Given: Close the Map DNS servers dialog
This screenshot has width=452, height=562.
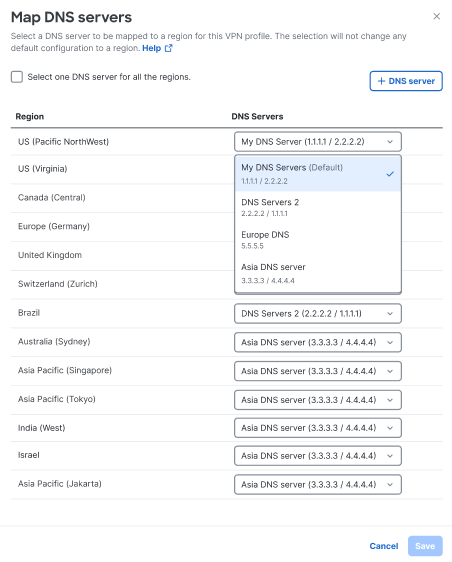Looking at the screenshot, I should click(x=436, y=16).
